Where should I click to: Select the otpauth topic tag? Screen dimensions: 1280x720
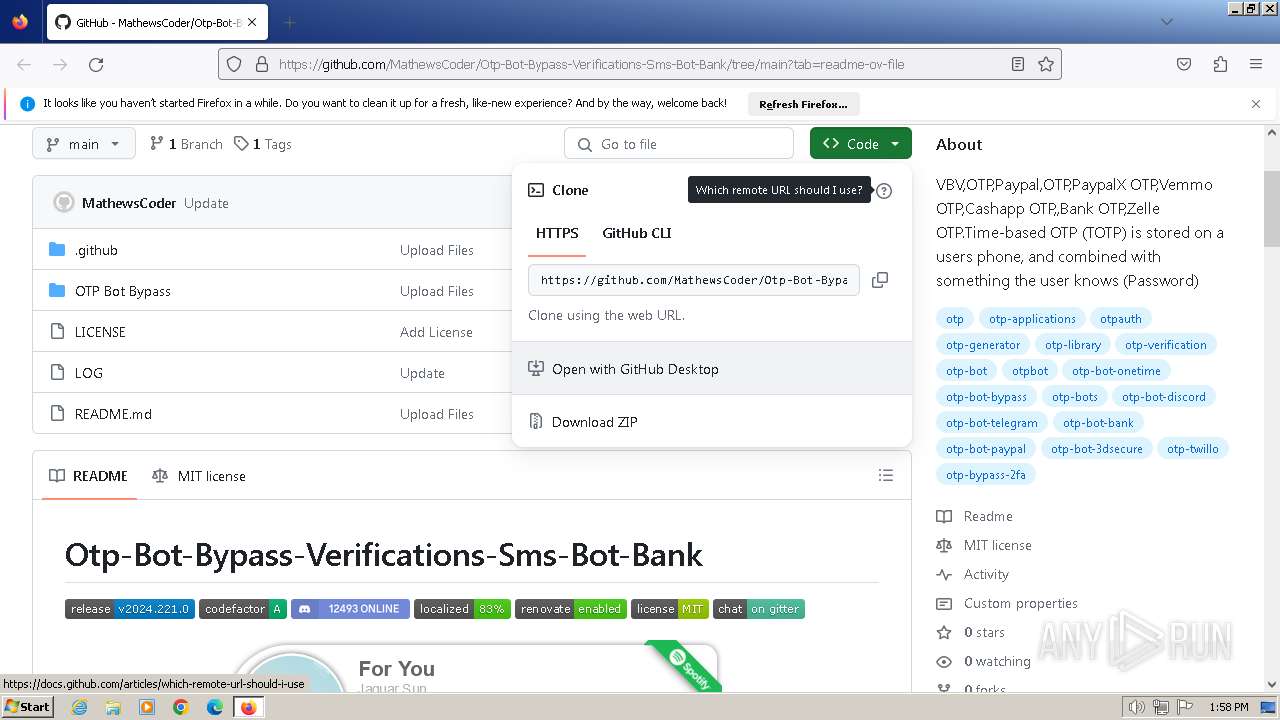pos(1121,319)
